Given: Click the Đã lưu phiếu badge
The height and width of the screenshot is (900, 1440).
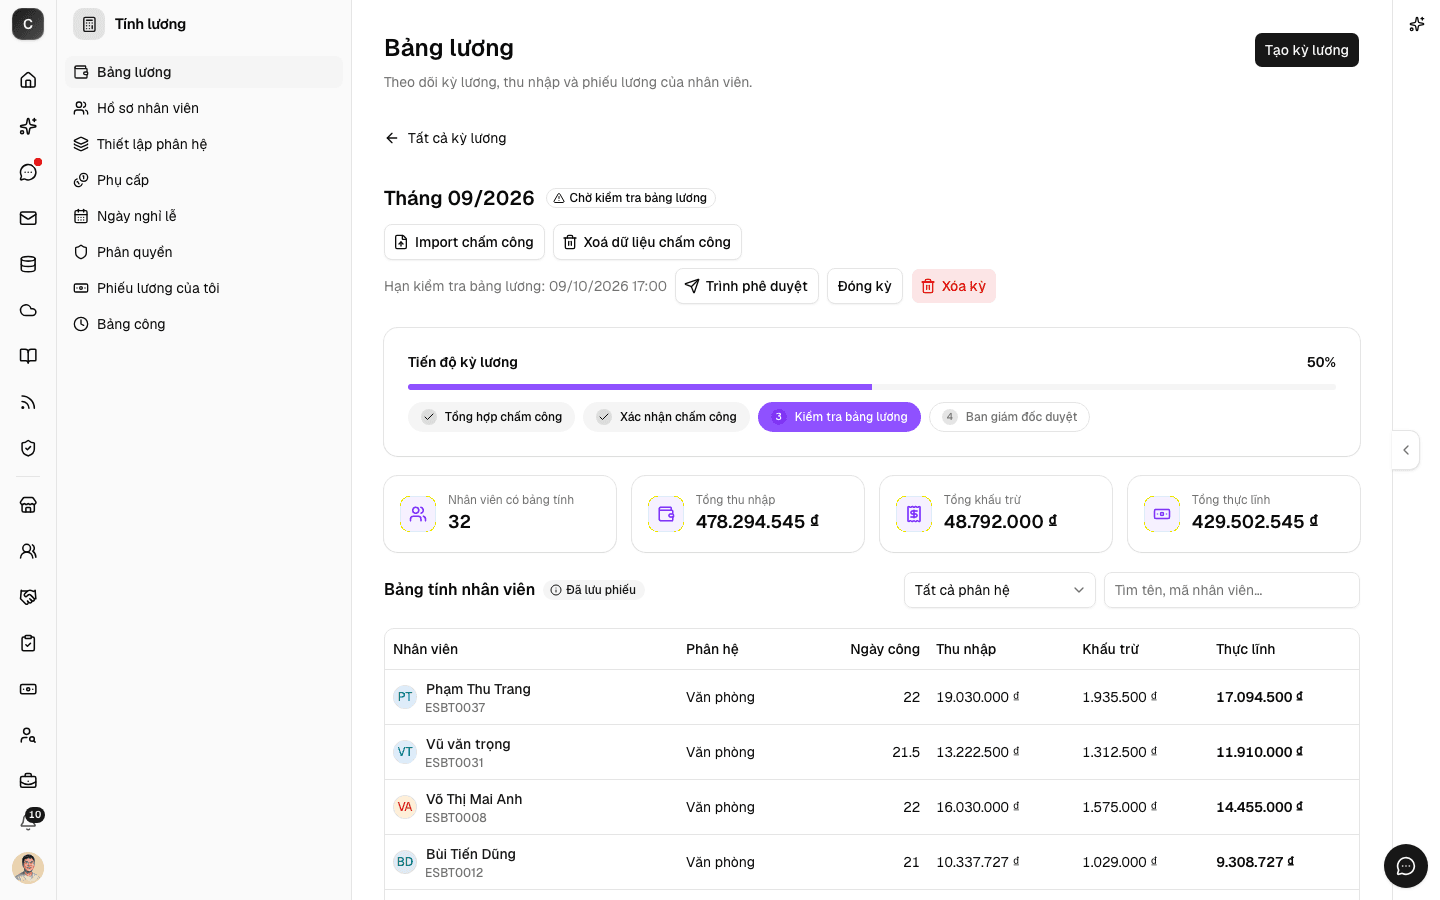Looking at the screenshot, I should tap(594, 590).
